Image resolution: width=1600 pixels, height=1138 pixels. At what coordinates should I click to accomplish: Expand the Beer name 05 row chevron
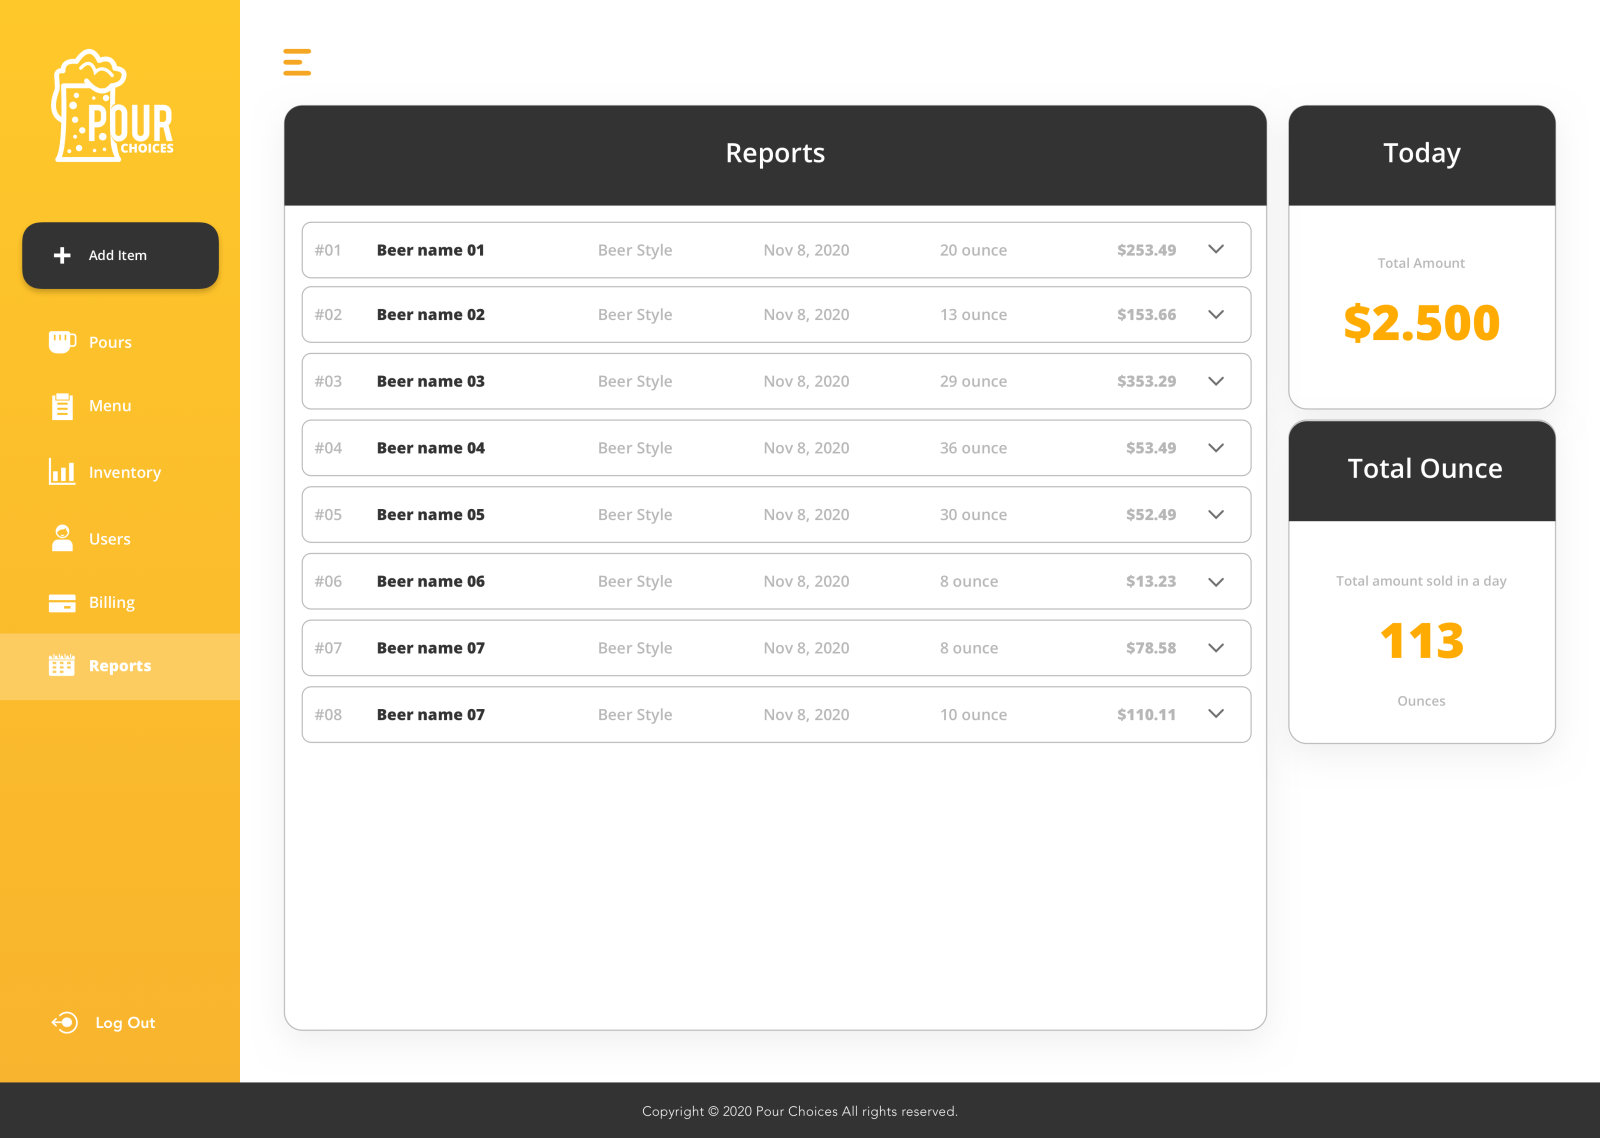click(x=1216, y=514)
